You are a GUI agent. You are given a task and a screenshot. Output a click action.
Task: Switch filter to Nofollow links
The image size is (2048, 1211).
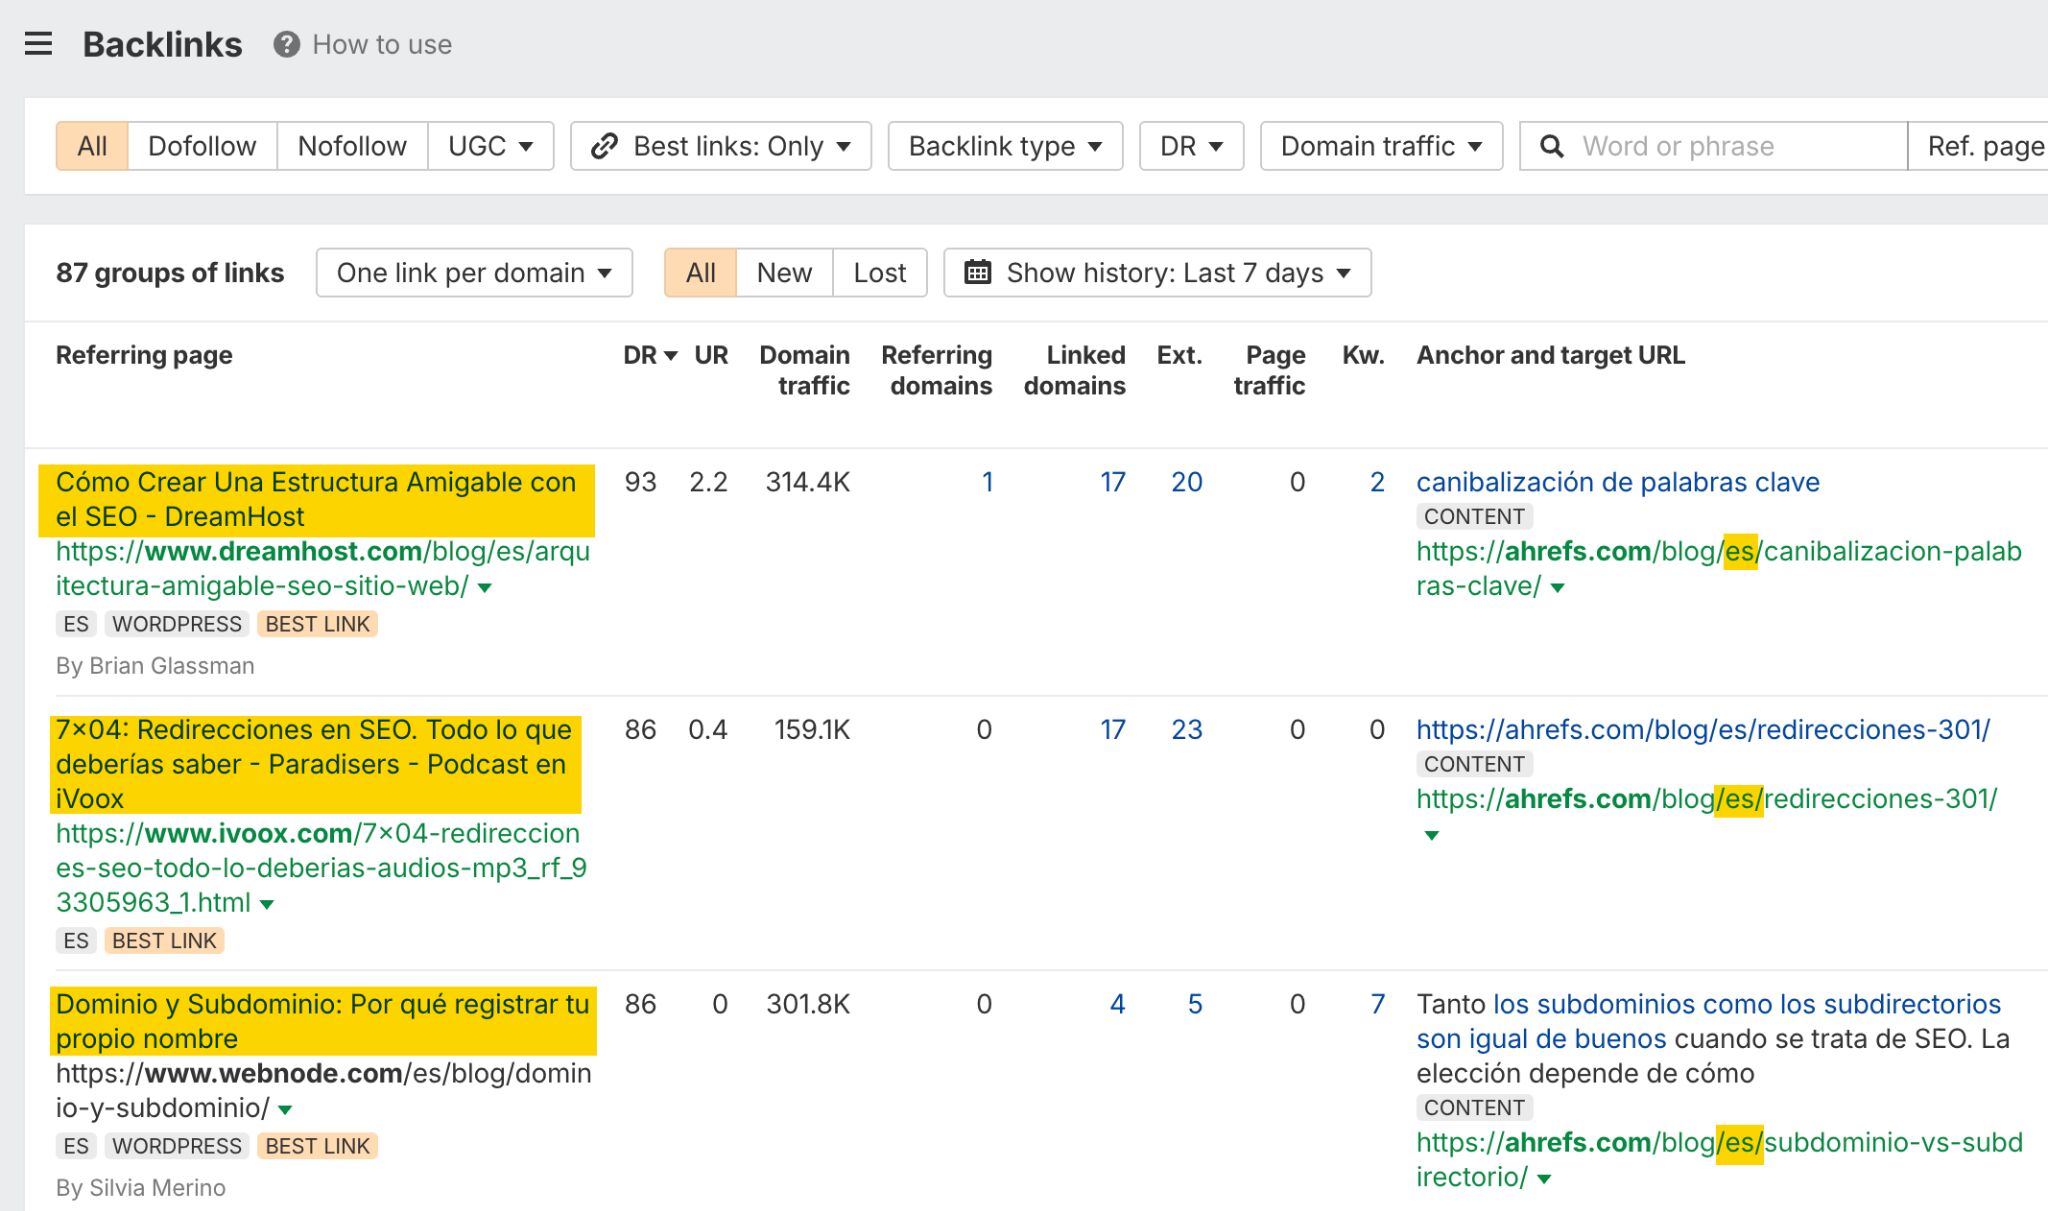352,146
